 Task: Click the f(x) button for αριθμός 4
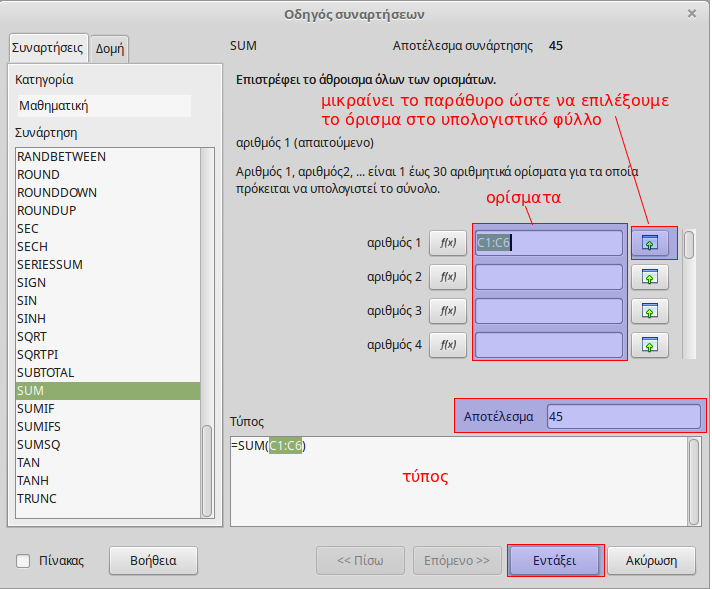click(447, 345)
